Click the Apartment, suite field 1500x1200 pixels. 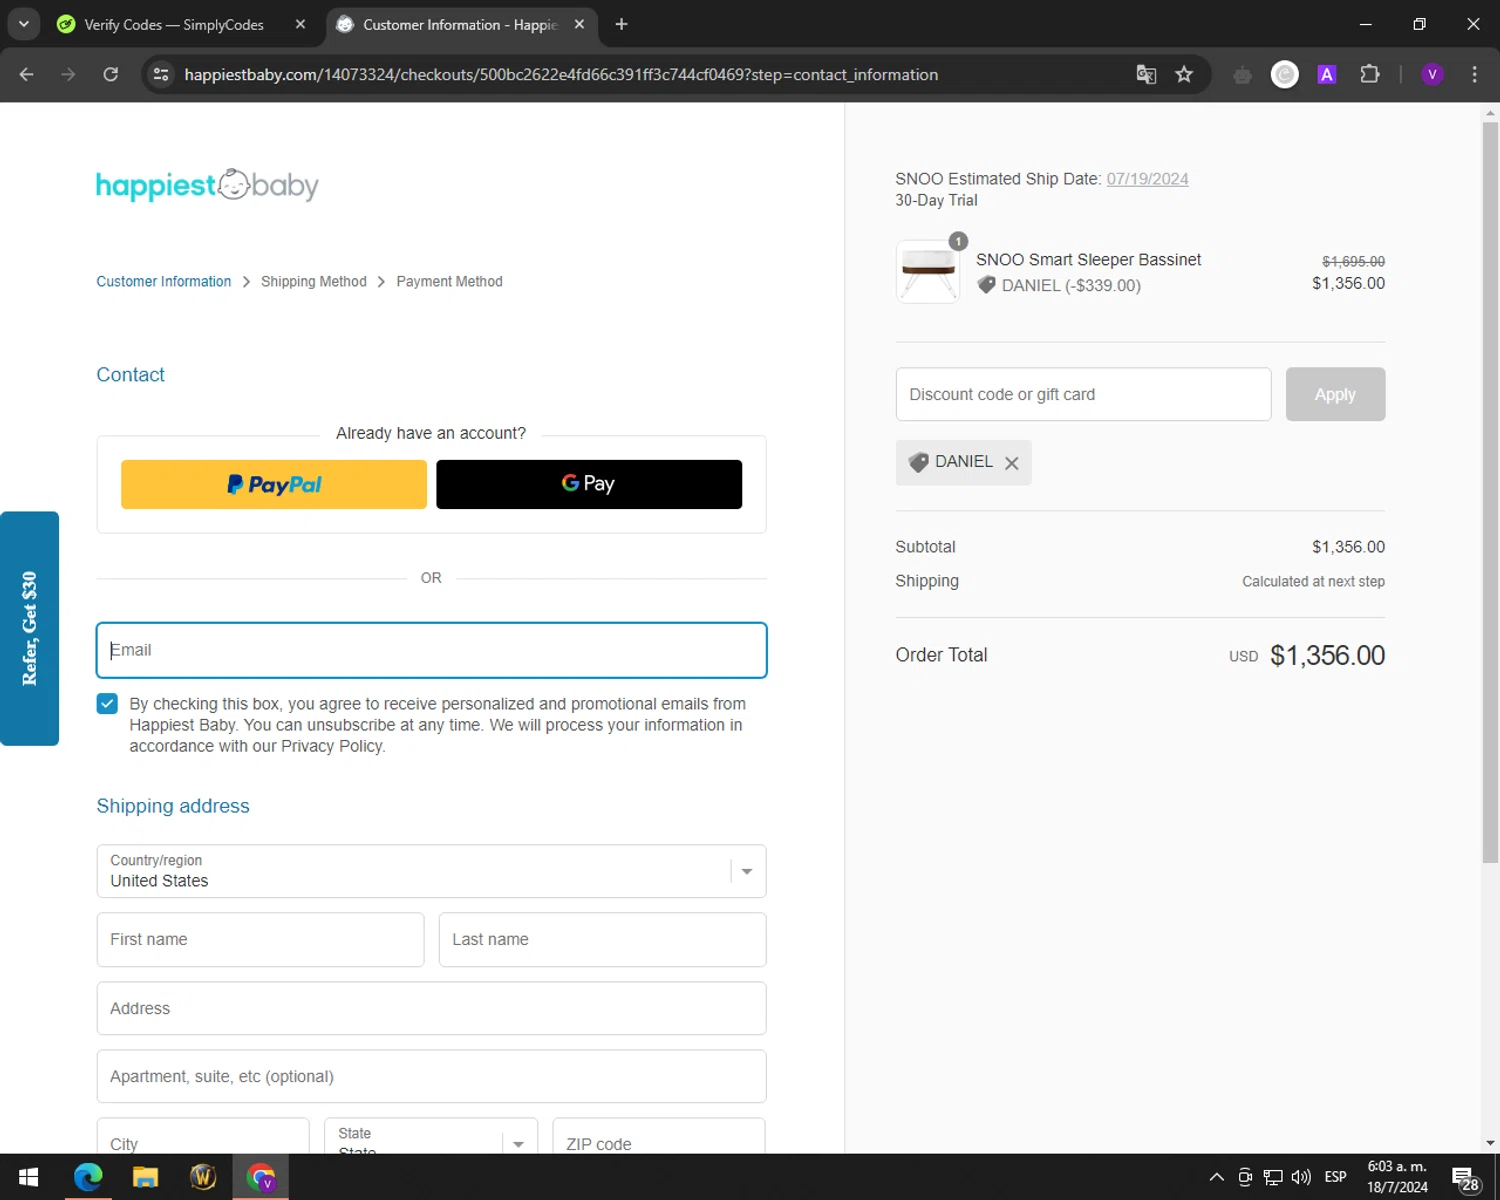[x=431, y=1076]
